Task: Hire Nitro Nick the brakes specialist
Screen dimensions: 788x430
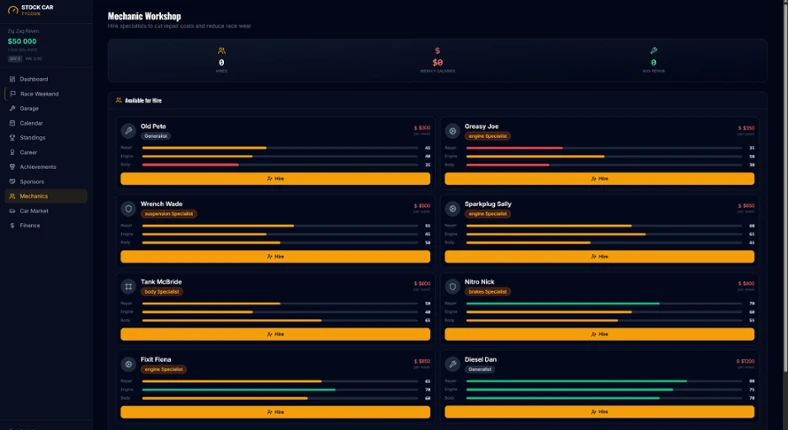Action: click(x=600, y=334)
